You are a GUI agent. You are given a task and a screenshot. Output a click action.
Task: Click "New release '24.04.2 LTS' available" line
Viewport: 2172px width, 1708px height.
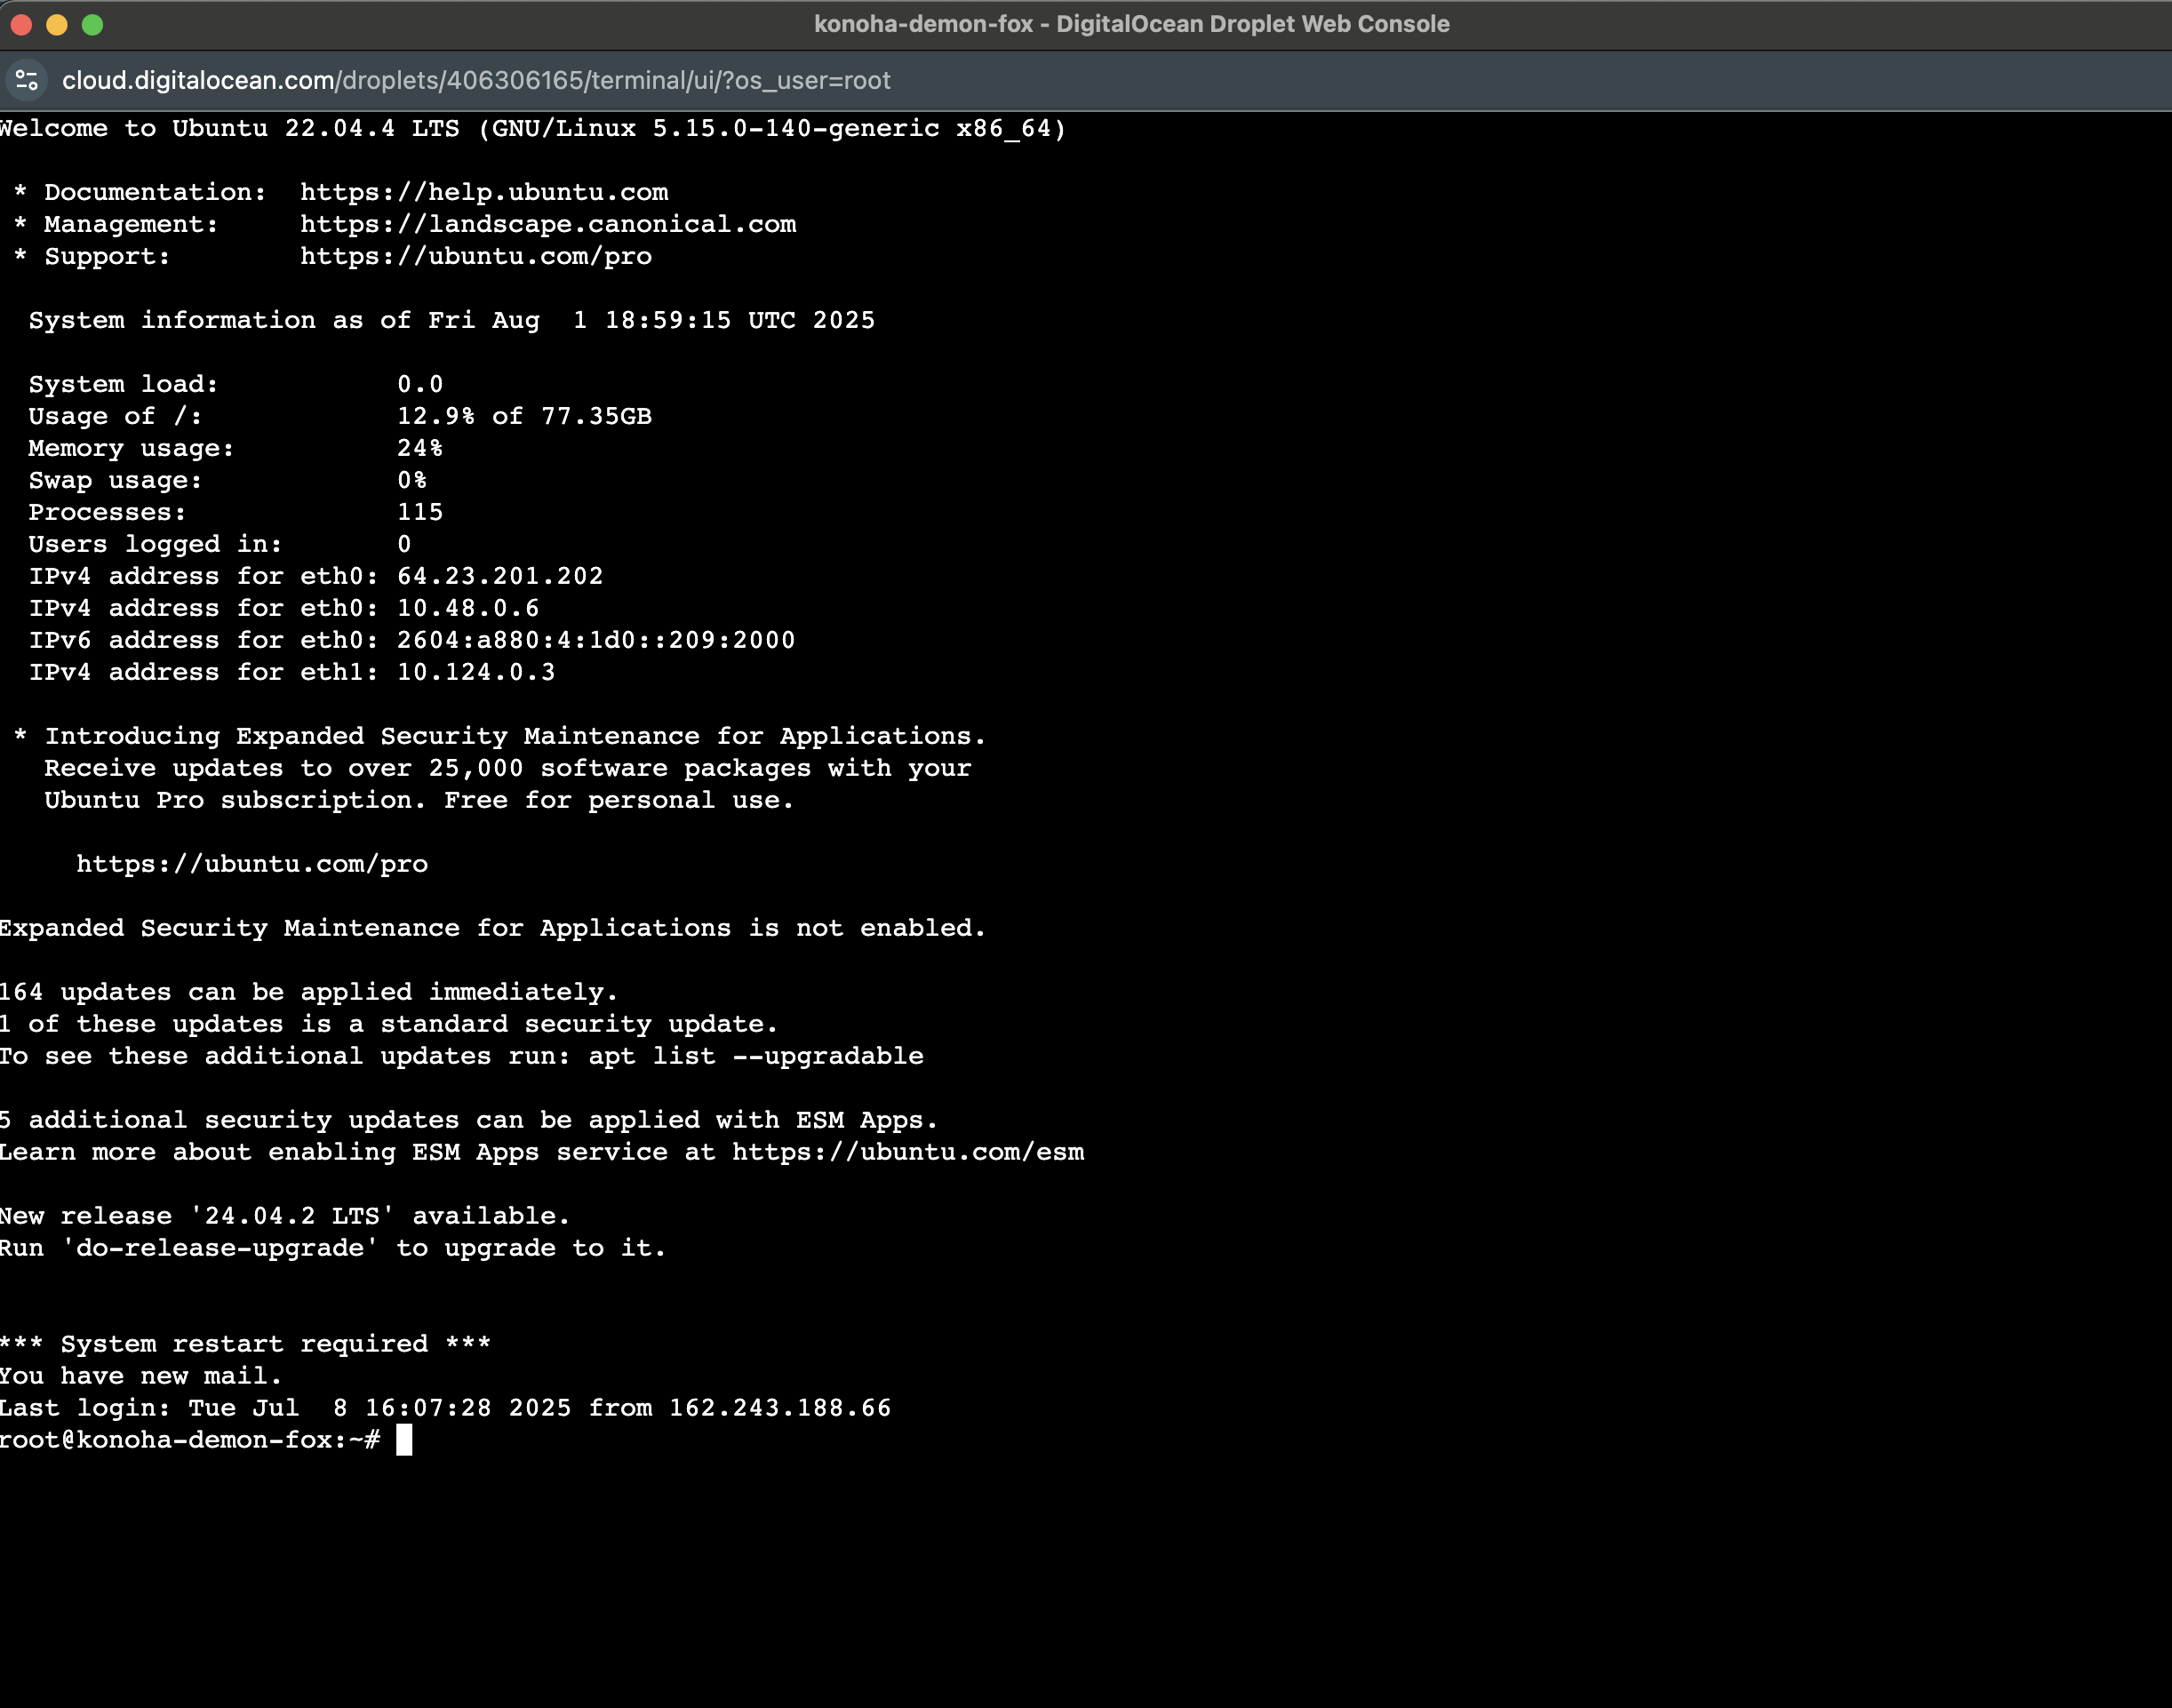(285, 1216)
